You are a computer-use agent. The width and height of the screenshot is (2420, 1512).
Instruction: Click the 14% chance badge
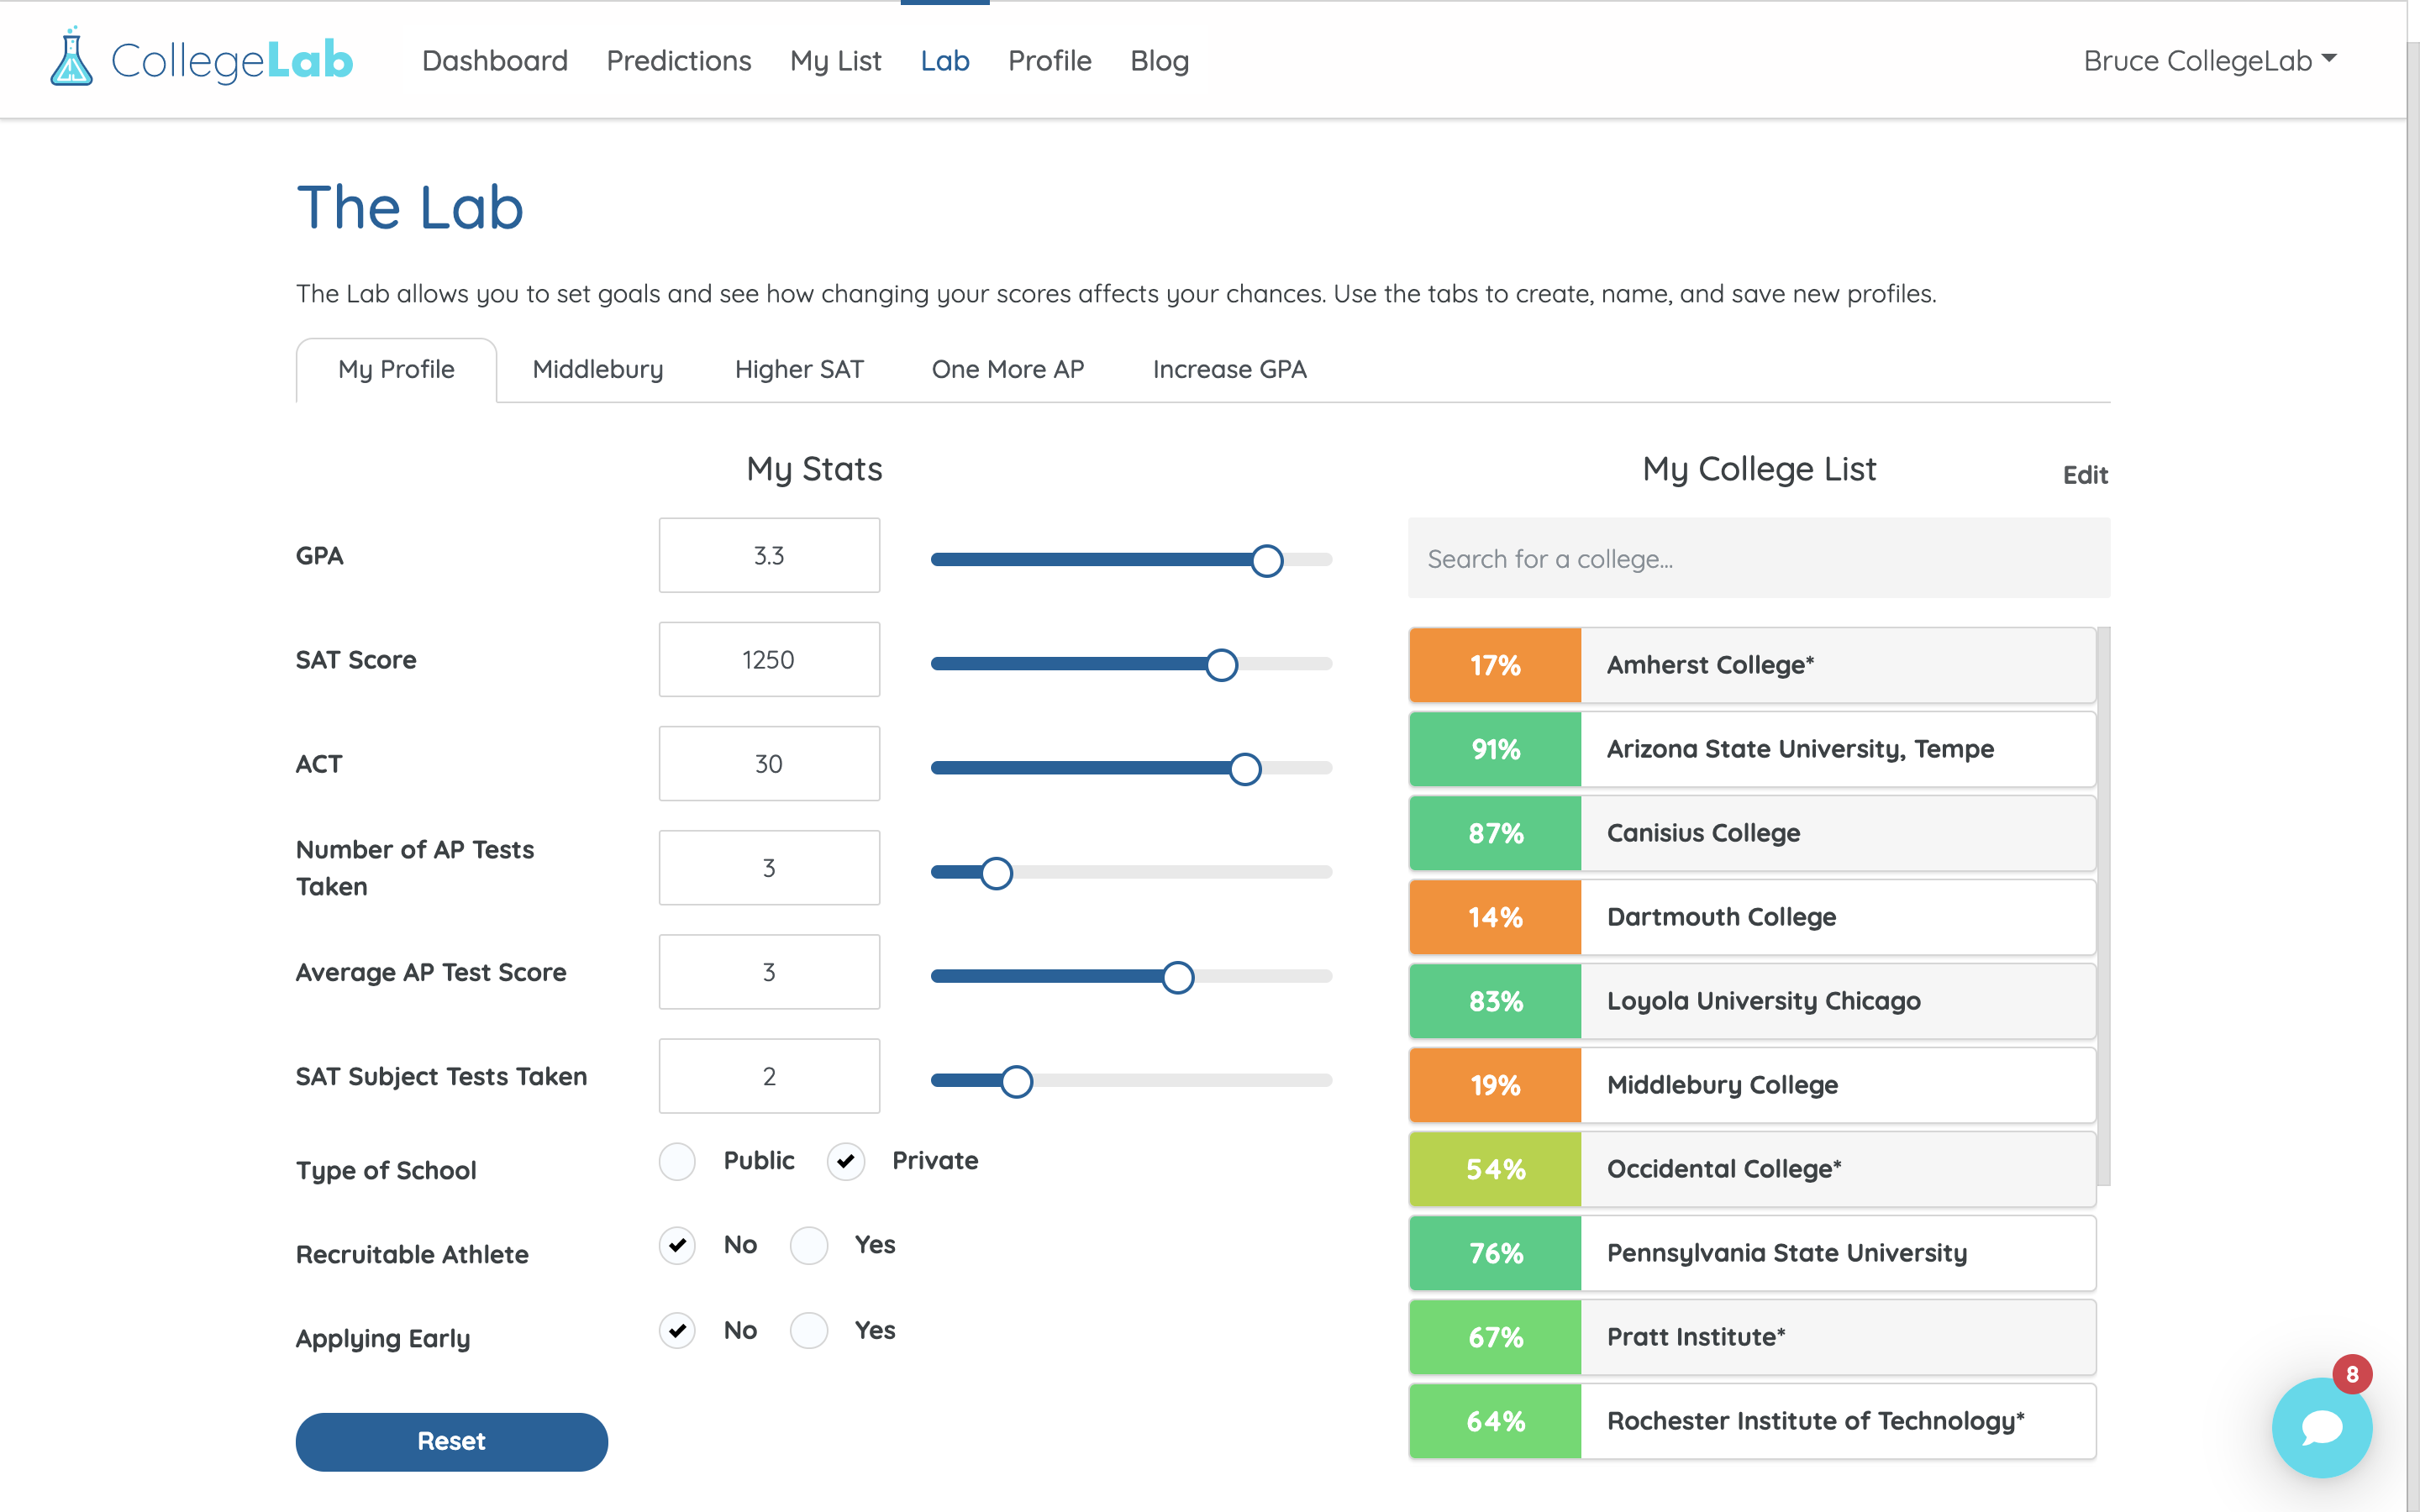1495,917
